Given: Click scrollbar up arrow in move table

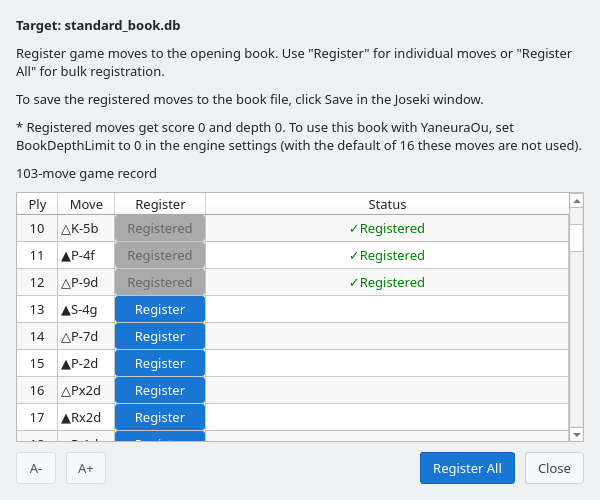Looking at the screenshot, I should pos(576,201).
